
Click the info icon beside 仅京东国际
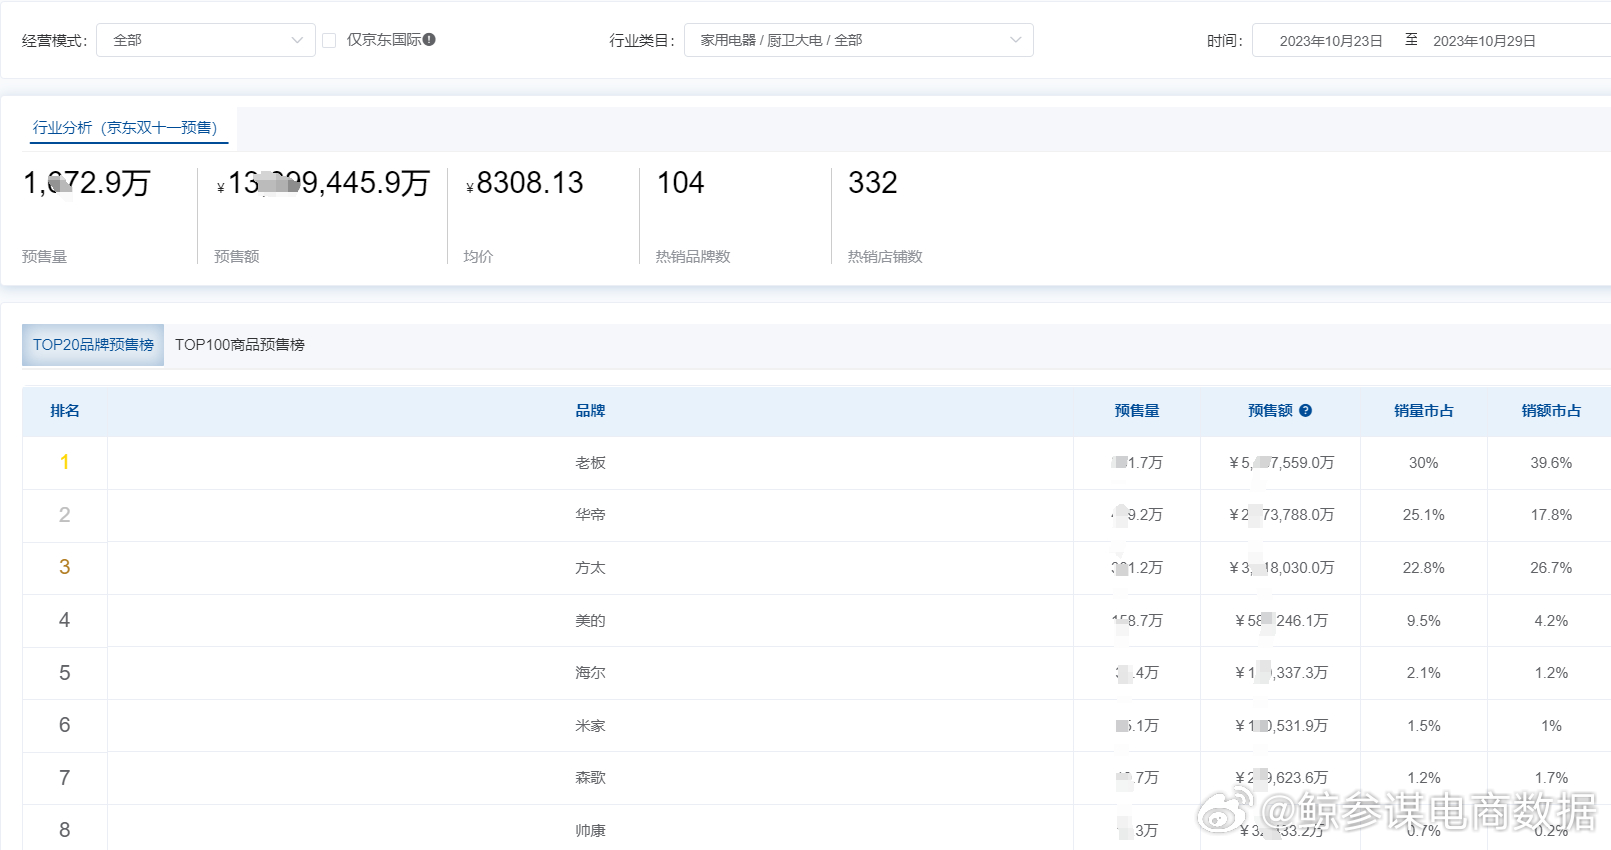429,40
